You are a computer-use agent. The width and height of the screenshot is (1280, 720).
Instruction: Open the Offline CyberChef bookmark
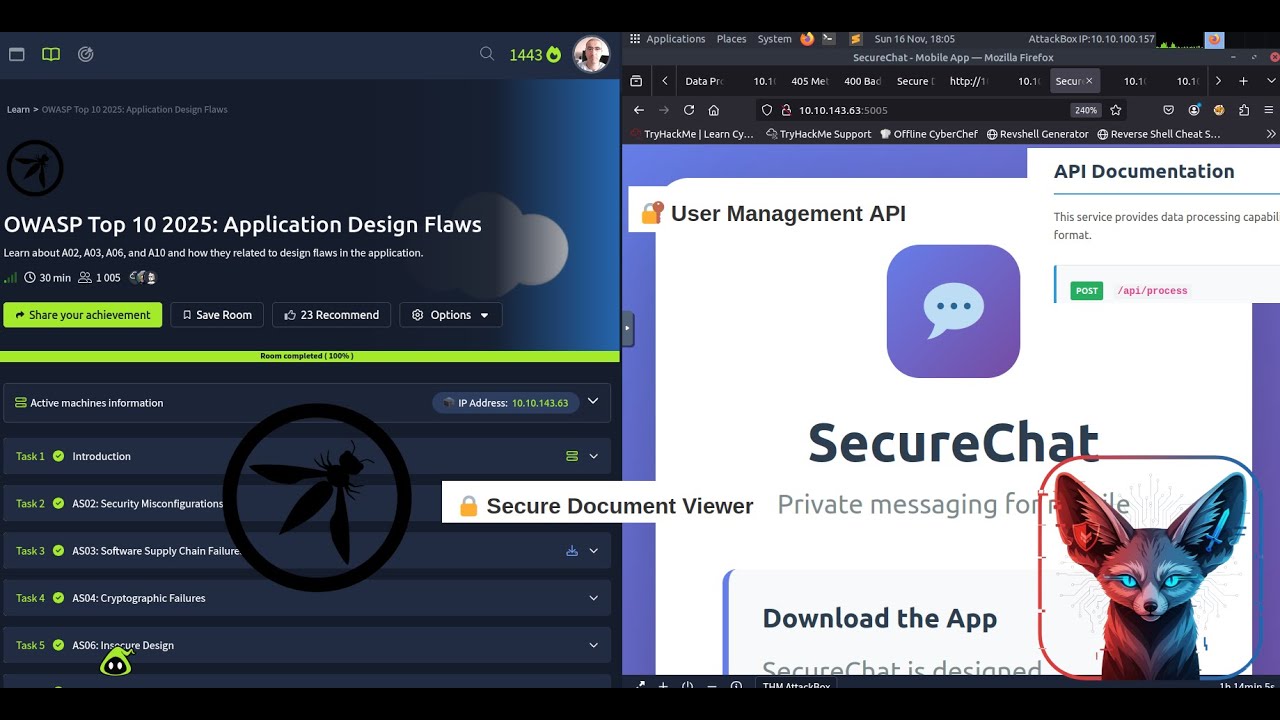click(929, 134)
